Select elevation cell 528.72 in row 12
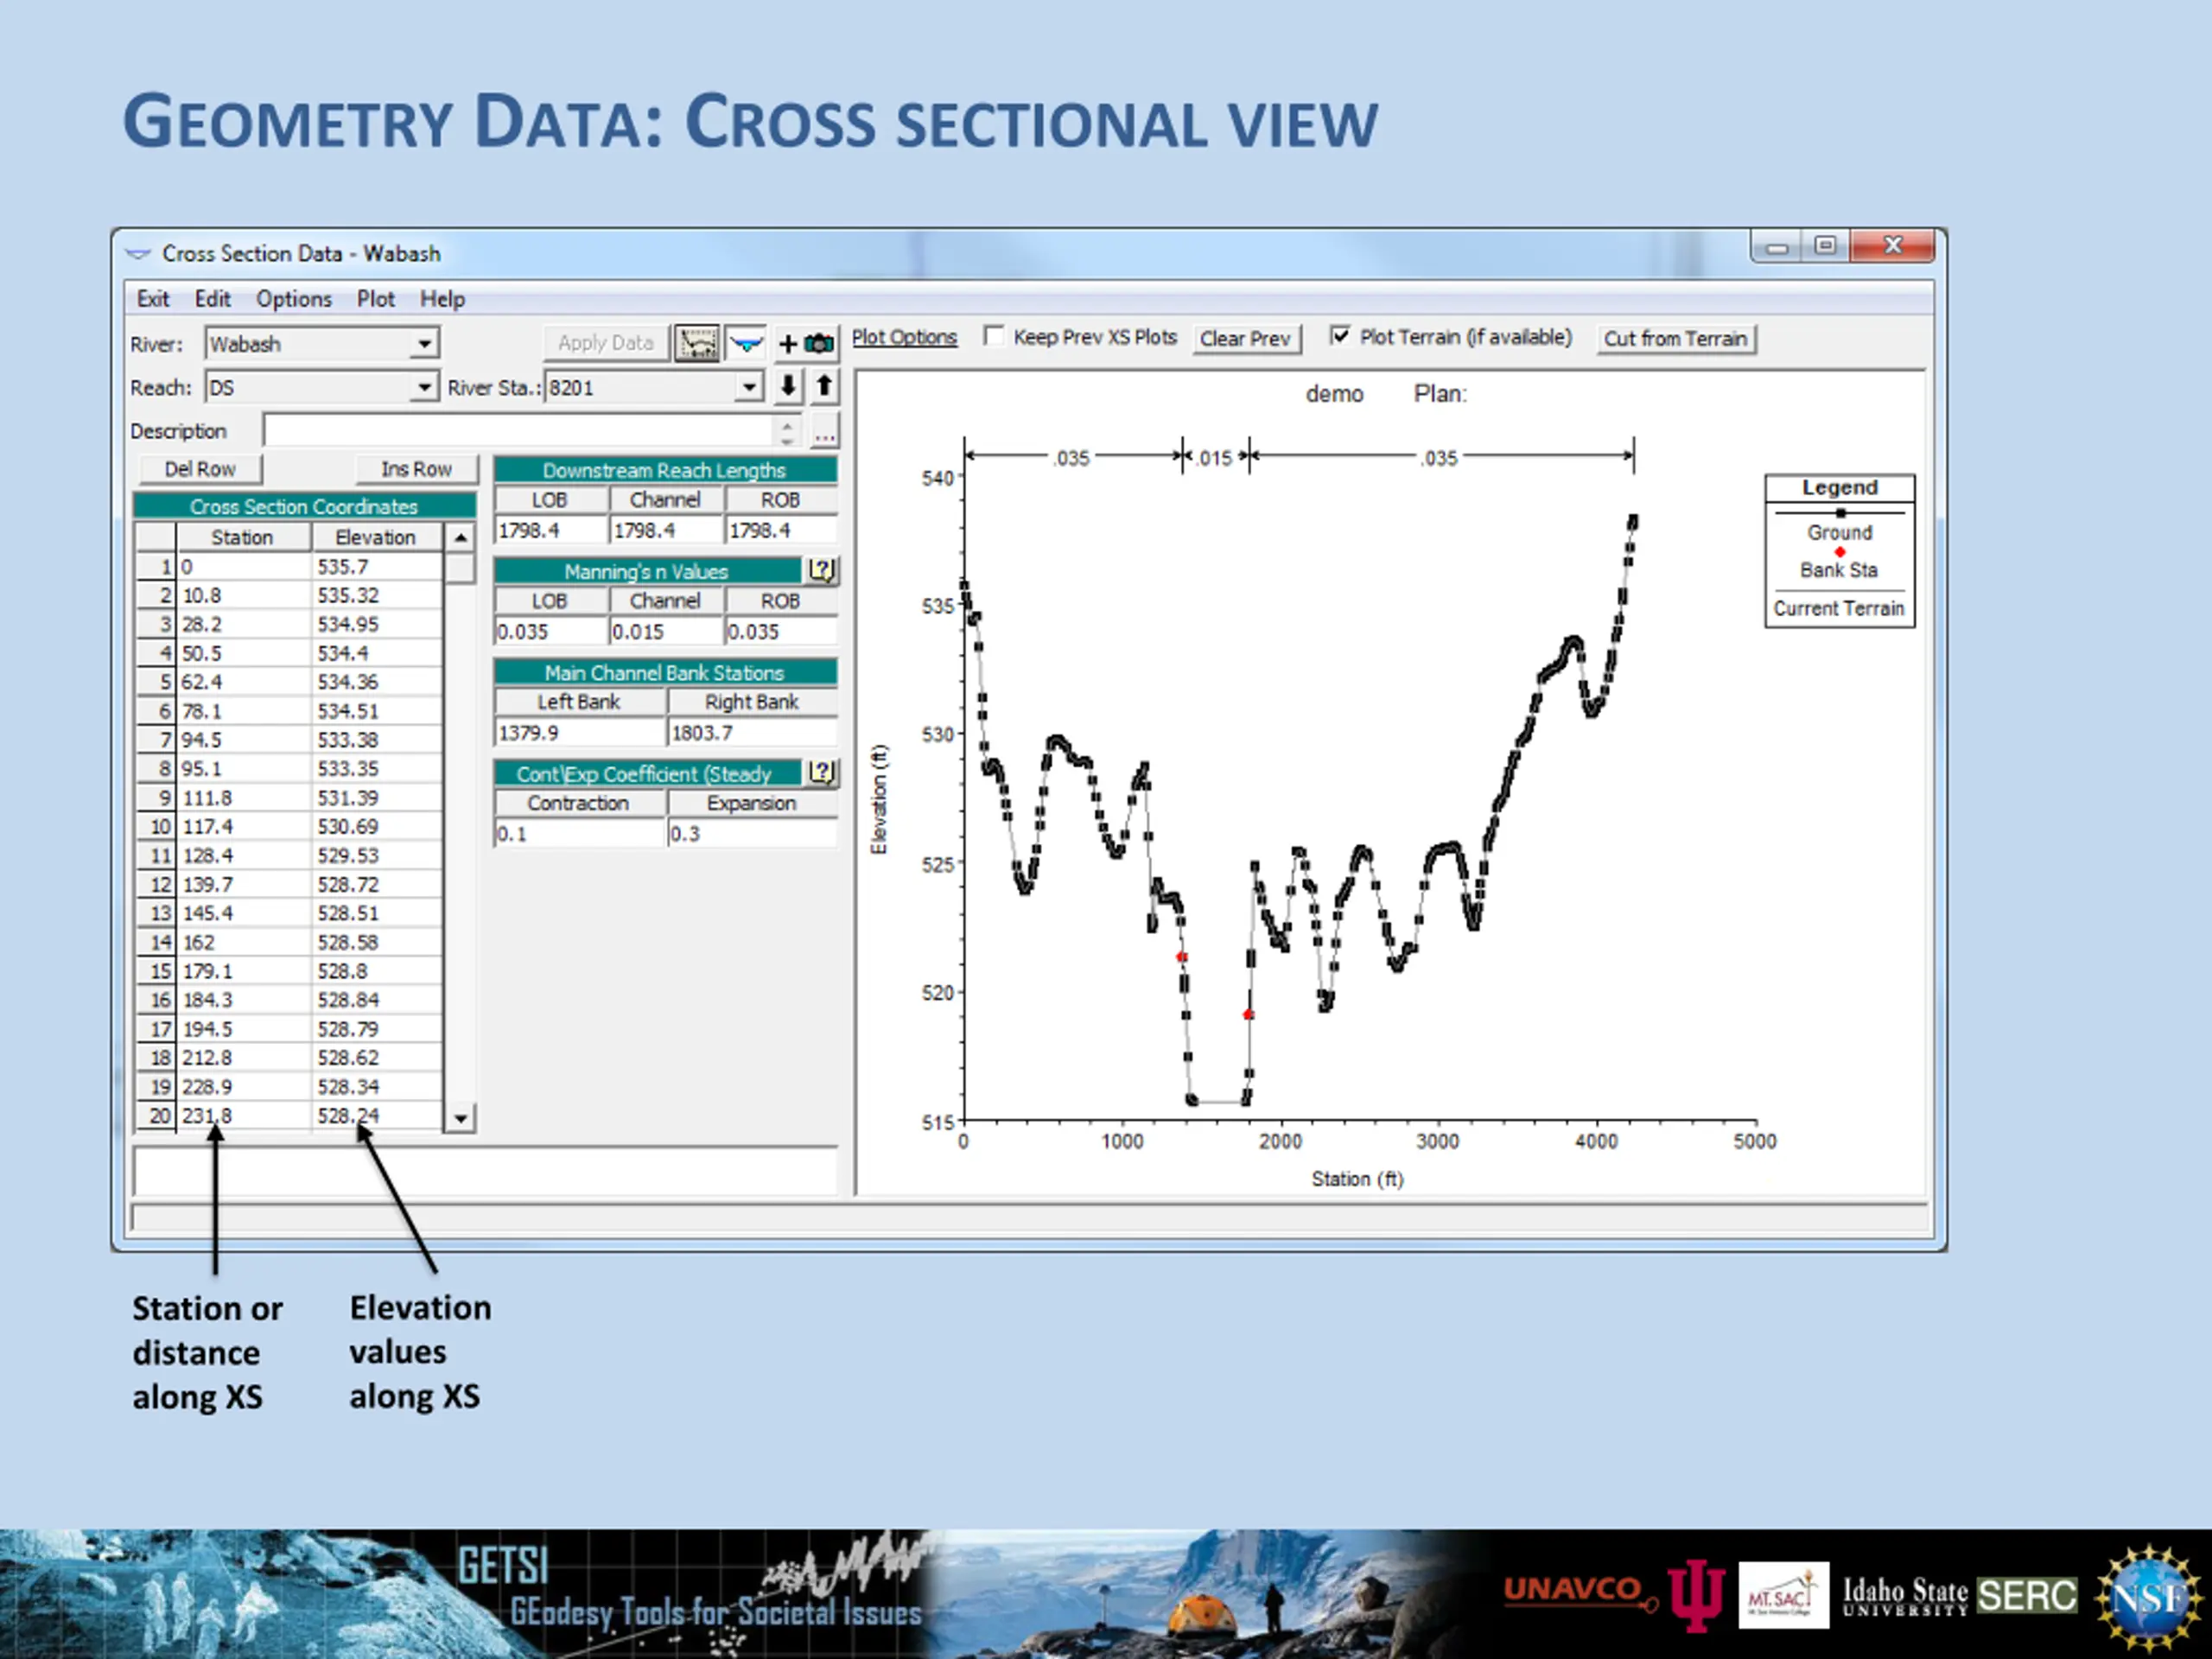The image size is (2212, 1659). coord(377,885)
